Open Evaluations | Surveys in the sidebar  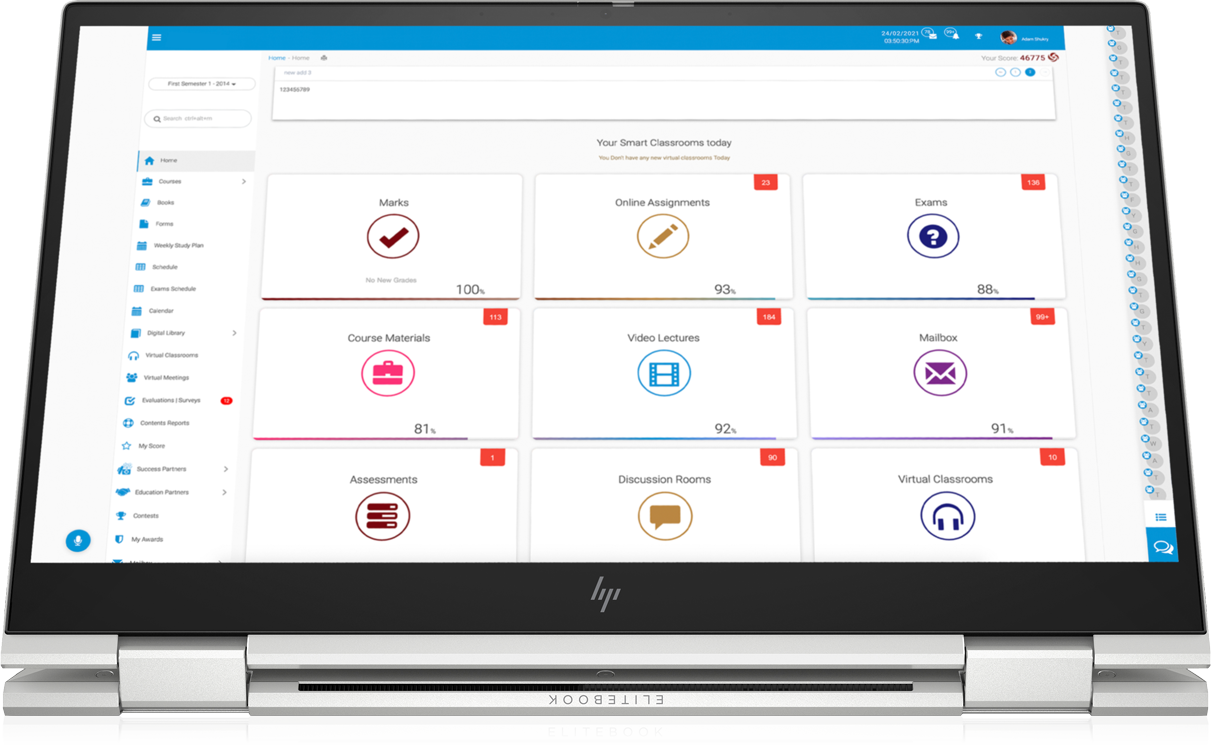(171, 400)
